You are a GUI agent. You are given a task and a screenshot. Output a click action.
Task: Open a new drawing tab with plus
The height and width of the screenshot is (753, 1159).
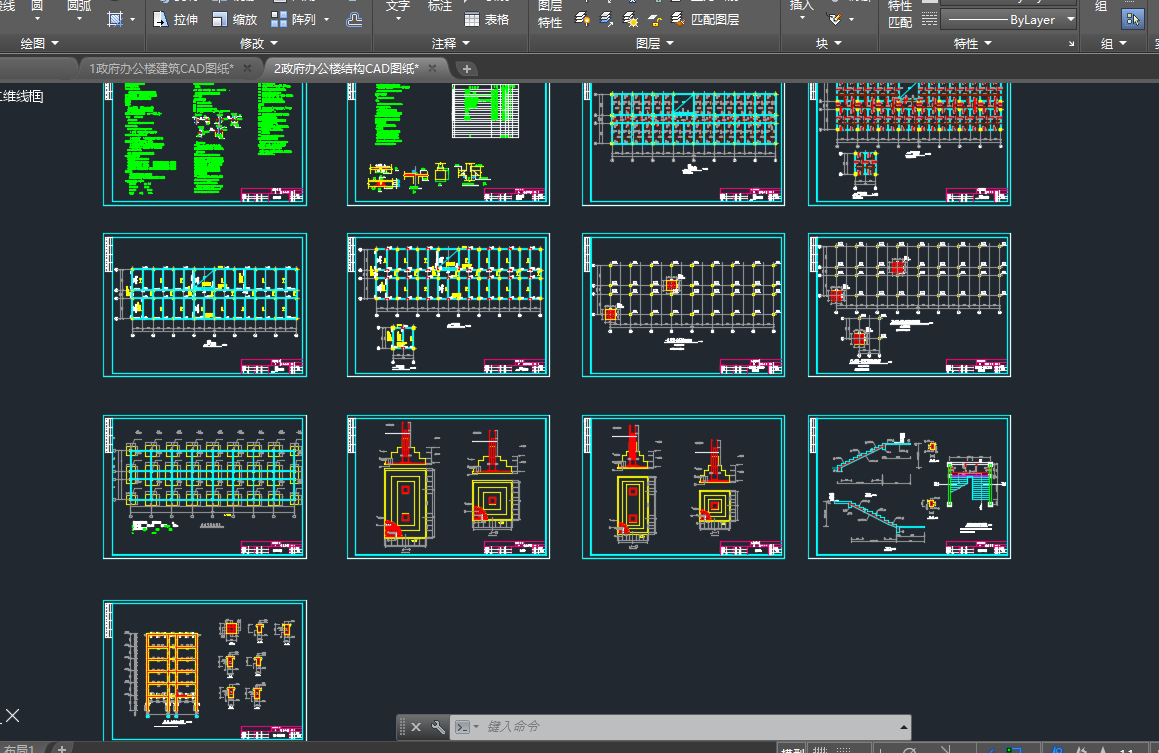[x=467, y=69]
